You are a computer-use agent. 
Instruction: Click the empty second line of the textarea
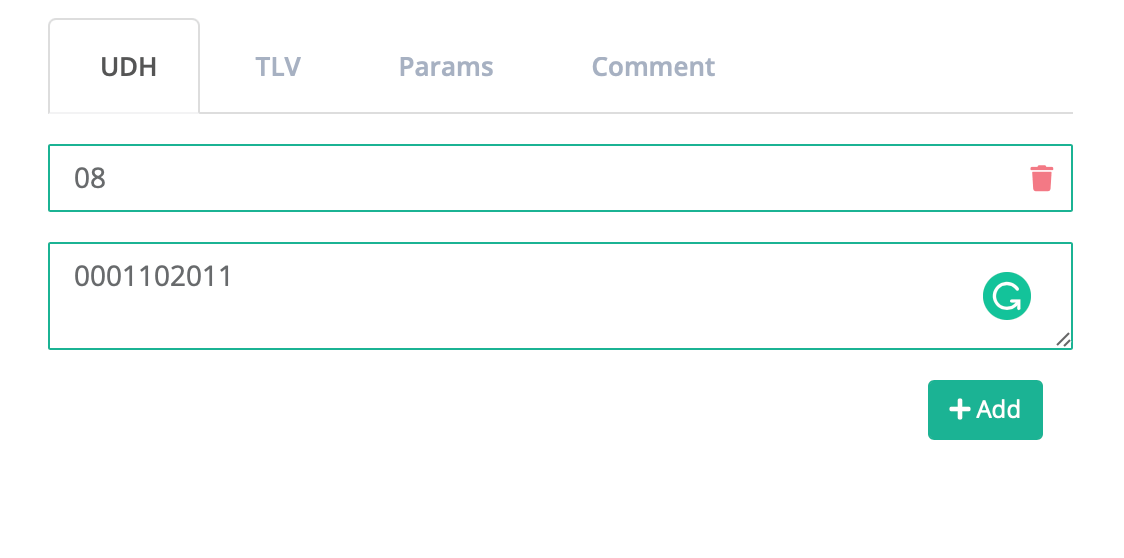click(x=502, y=316)
